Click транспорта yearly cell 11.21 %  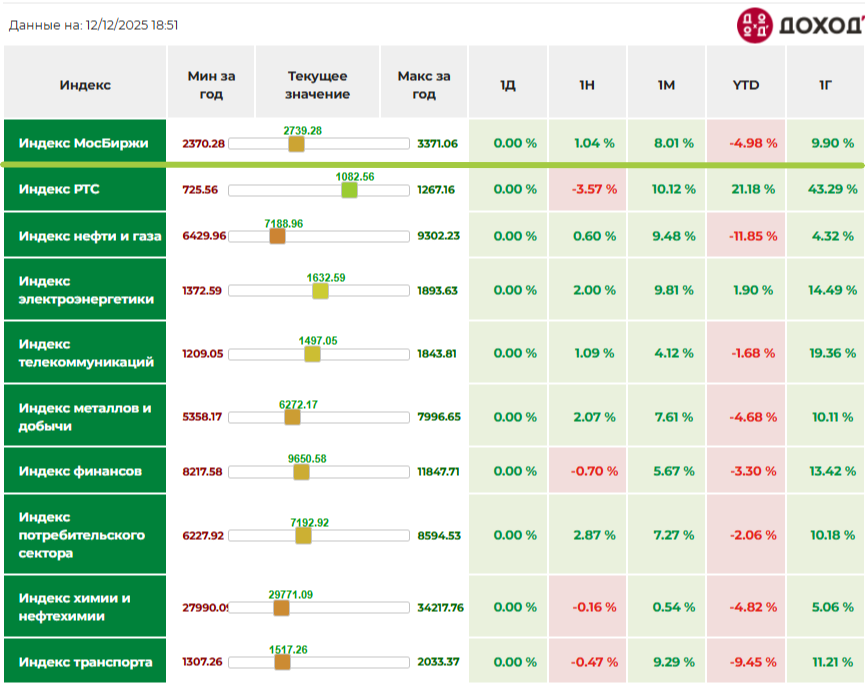[x=825, y=661]
